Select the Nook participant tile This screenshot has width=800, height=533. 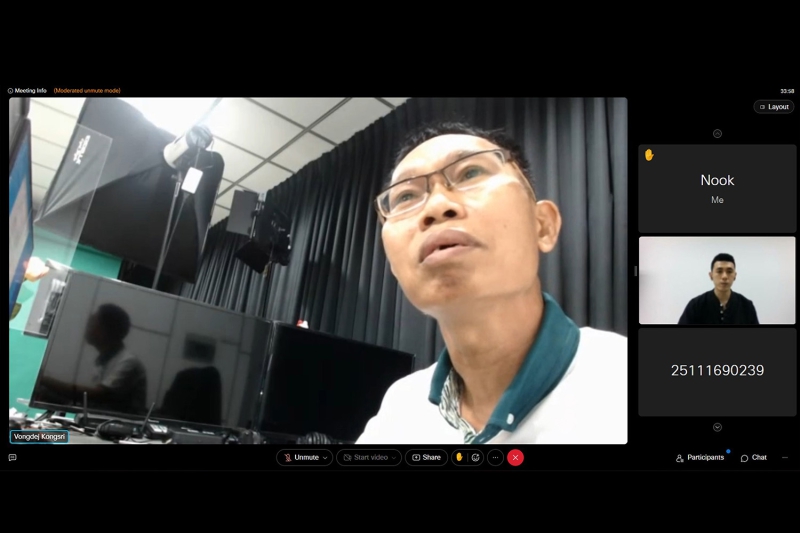717,188
